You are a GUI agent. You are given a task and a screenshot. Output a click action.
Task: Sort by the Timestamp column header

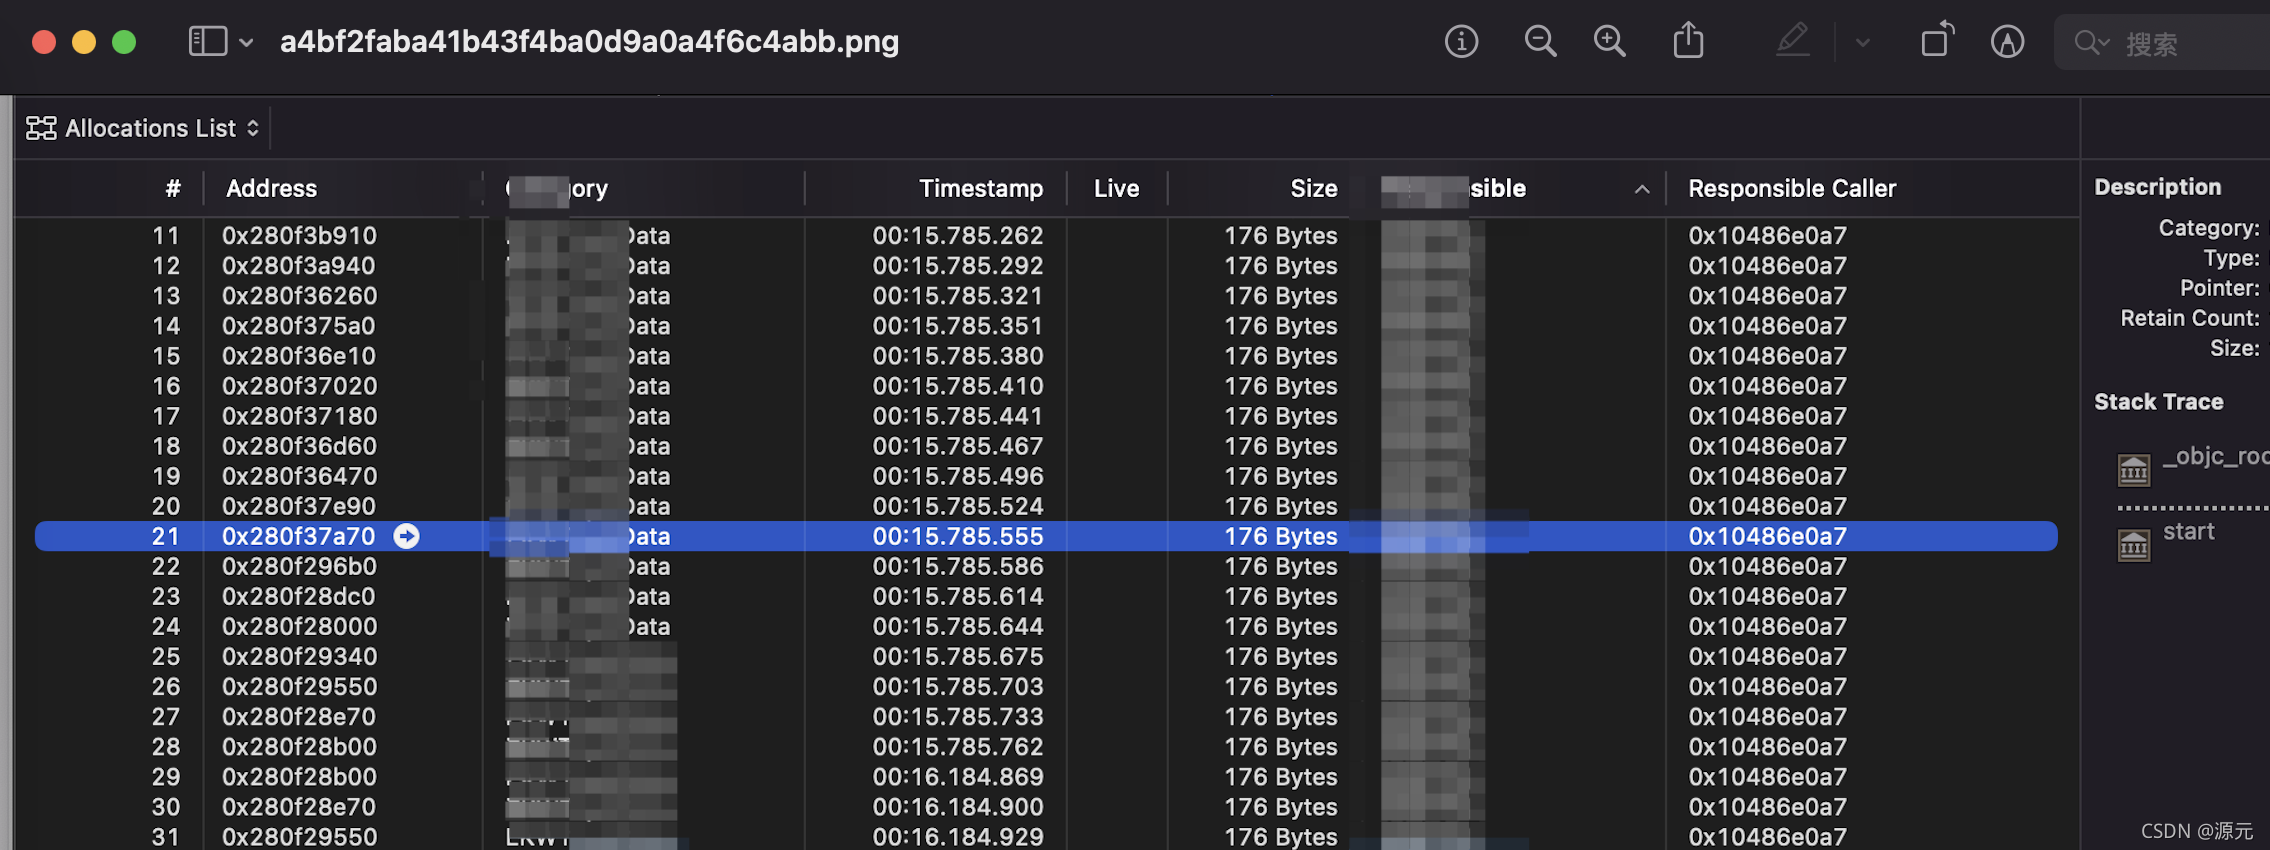pyautogui.click(x=980, y=188)
